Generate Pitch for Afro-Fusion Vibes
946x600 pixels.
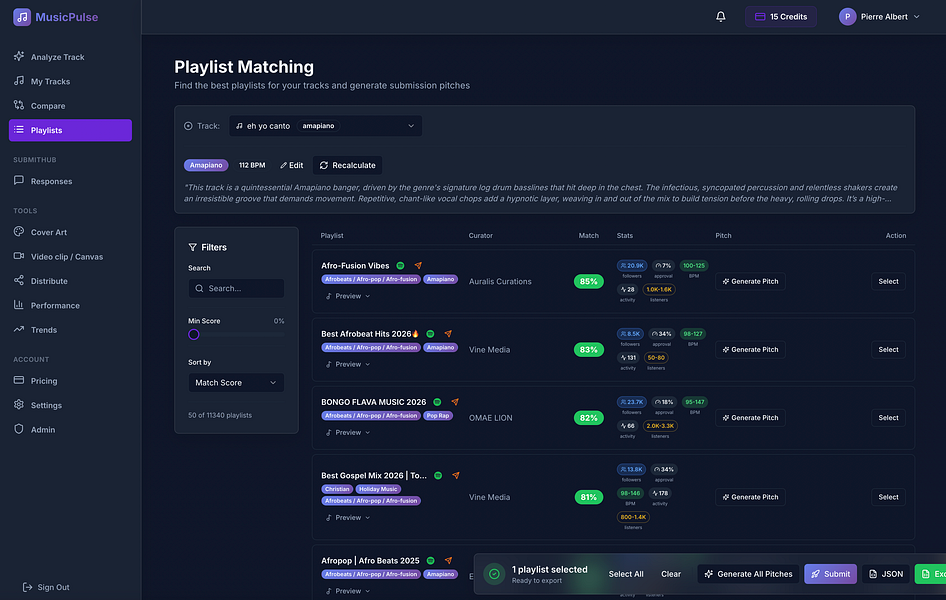749,281
